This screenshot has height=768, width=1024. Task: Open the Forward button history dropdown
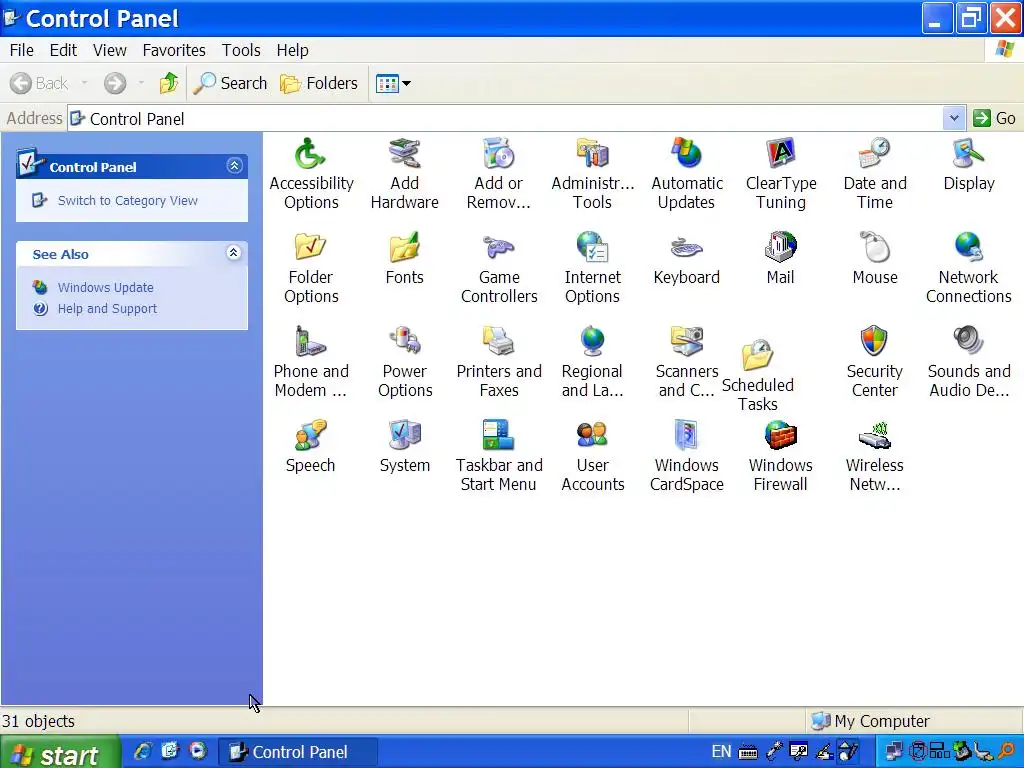point(140,84)
